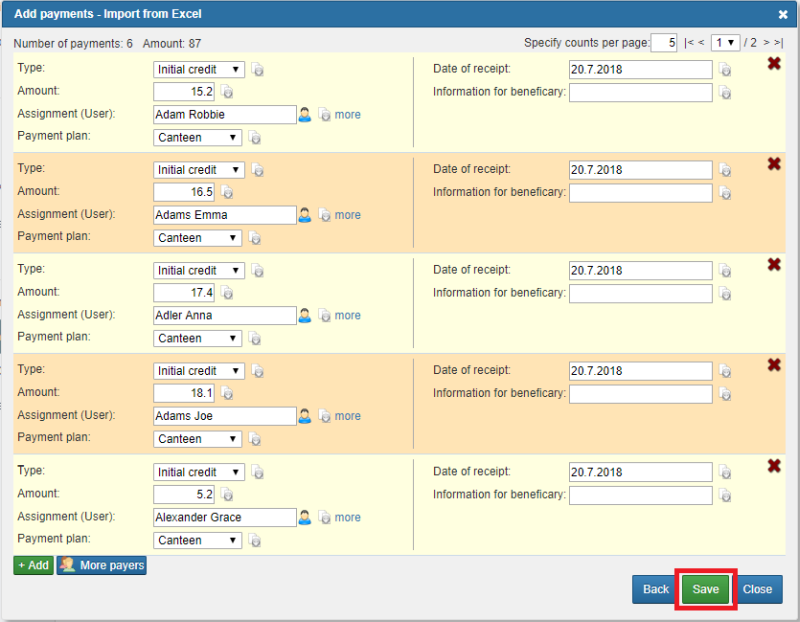Open page number selector dropdown

[725, 43]
